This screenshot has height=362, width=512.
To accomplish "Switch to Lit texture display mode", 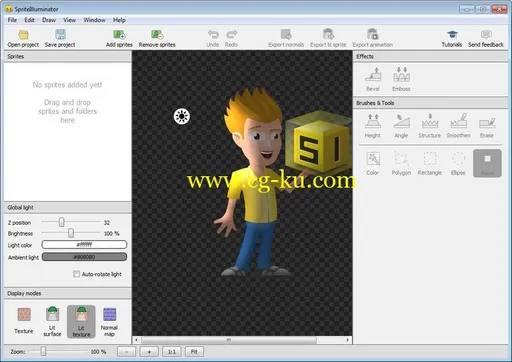I will point(81,322).
